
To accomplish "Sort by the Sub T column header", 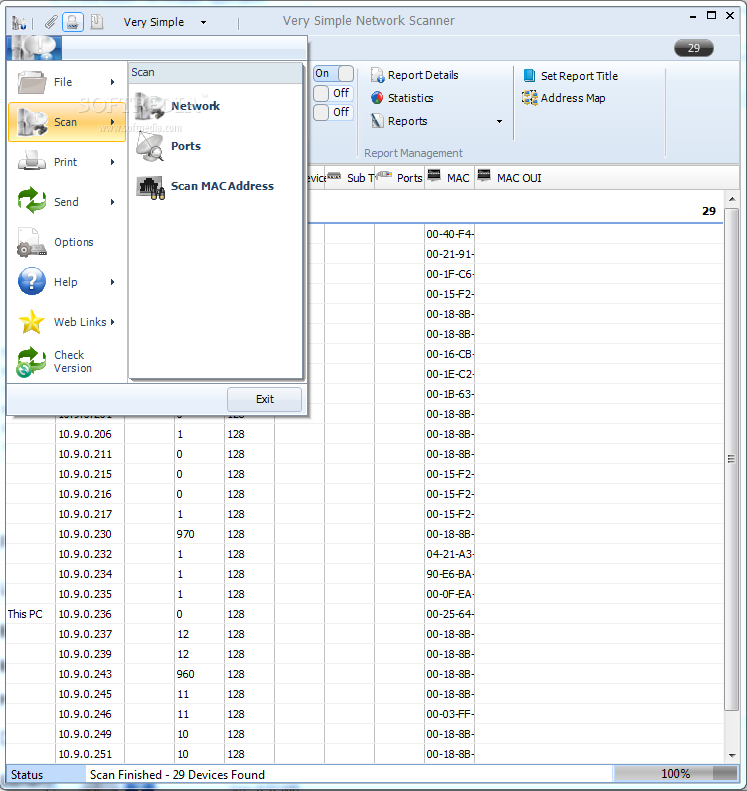I will click(350, 178).
